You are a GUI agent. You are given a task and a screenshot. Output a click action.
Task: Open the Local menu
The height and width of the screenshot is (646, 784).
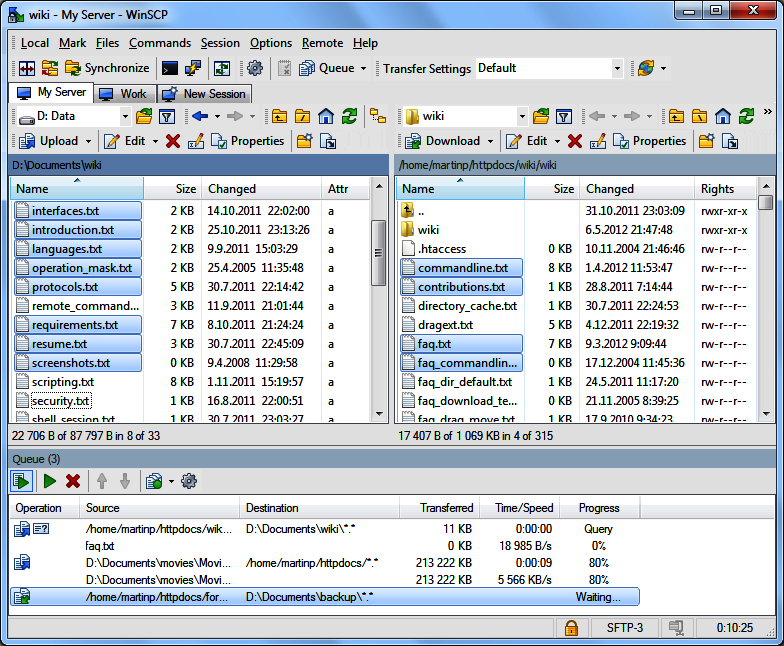coord(35,43)
